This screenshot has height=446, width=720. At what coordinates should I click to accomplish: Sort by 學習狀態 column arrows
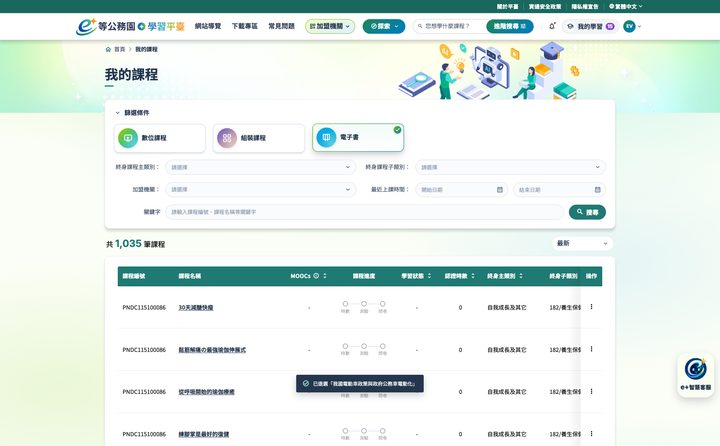pos(429,276)
